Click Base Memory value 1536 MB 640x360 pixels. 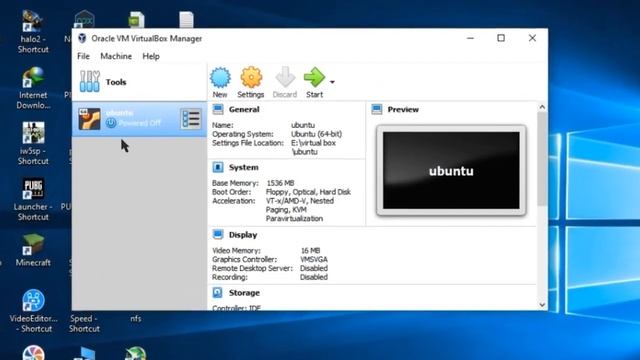pos(280,183)
